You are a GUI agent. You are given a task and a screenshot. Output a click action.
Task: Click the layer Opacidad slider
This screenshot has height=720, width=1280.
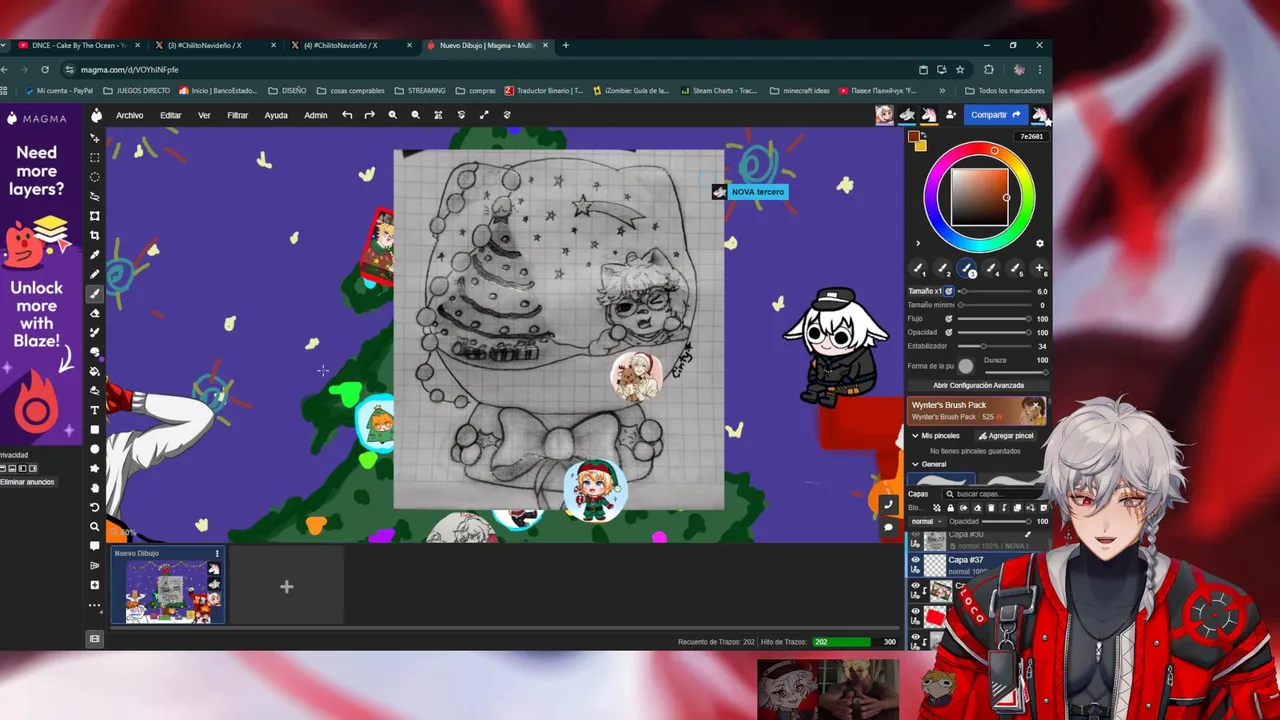(x=1006, y=521)
